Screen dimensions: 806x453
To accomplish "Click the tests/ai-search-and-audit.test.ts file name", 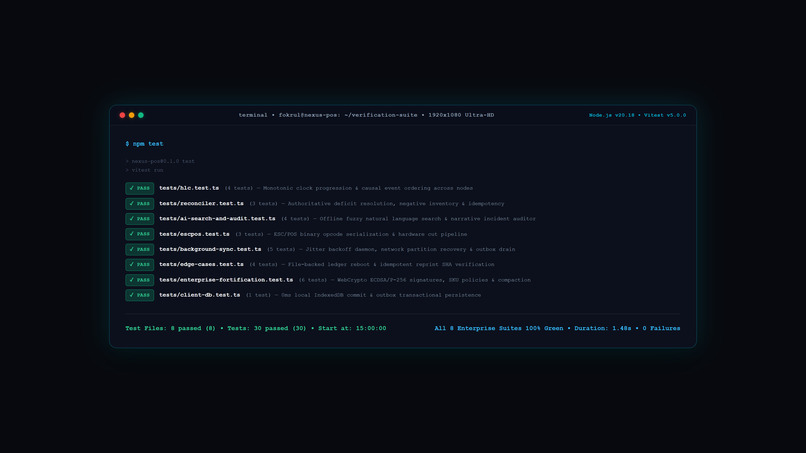I will click(x=217, y=219).
